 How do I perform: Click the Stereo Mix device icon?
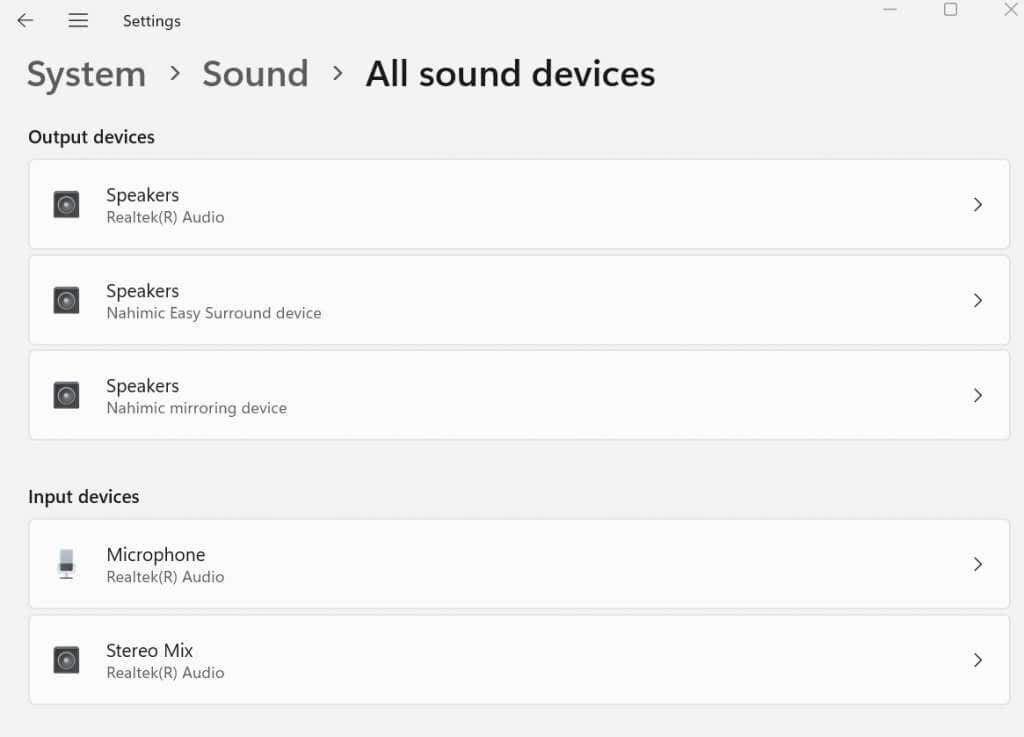(66, 660)
